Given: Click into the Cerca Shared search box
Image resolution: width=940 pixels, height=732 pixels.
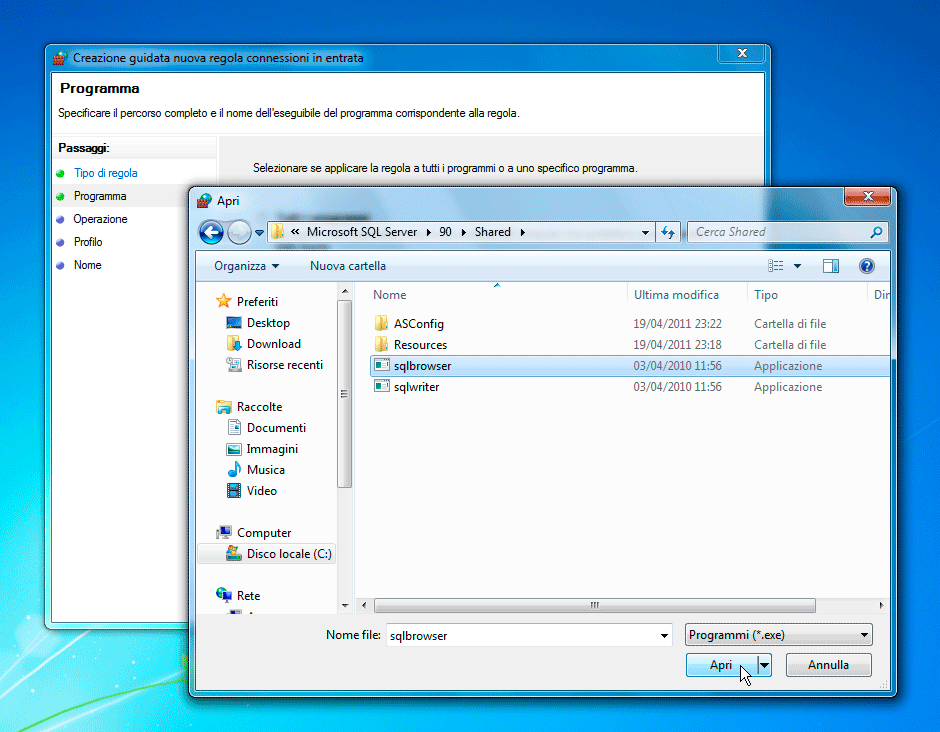Looking at the screenshot, I should (779, 232).
